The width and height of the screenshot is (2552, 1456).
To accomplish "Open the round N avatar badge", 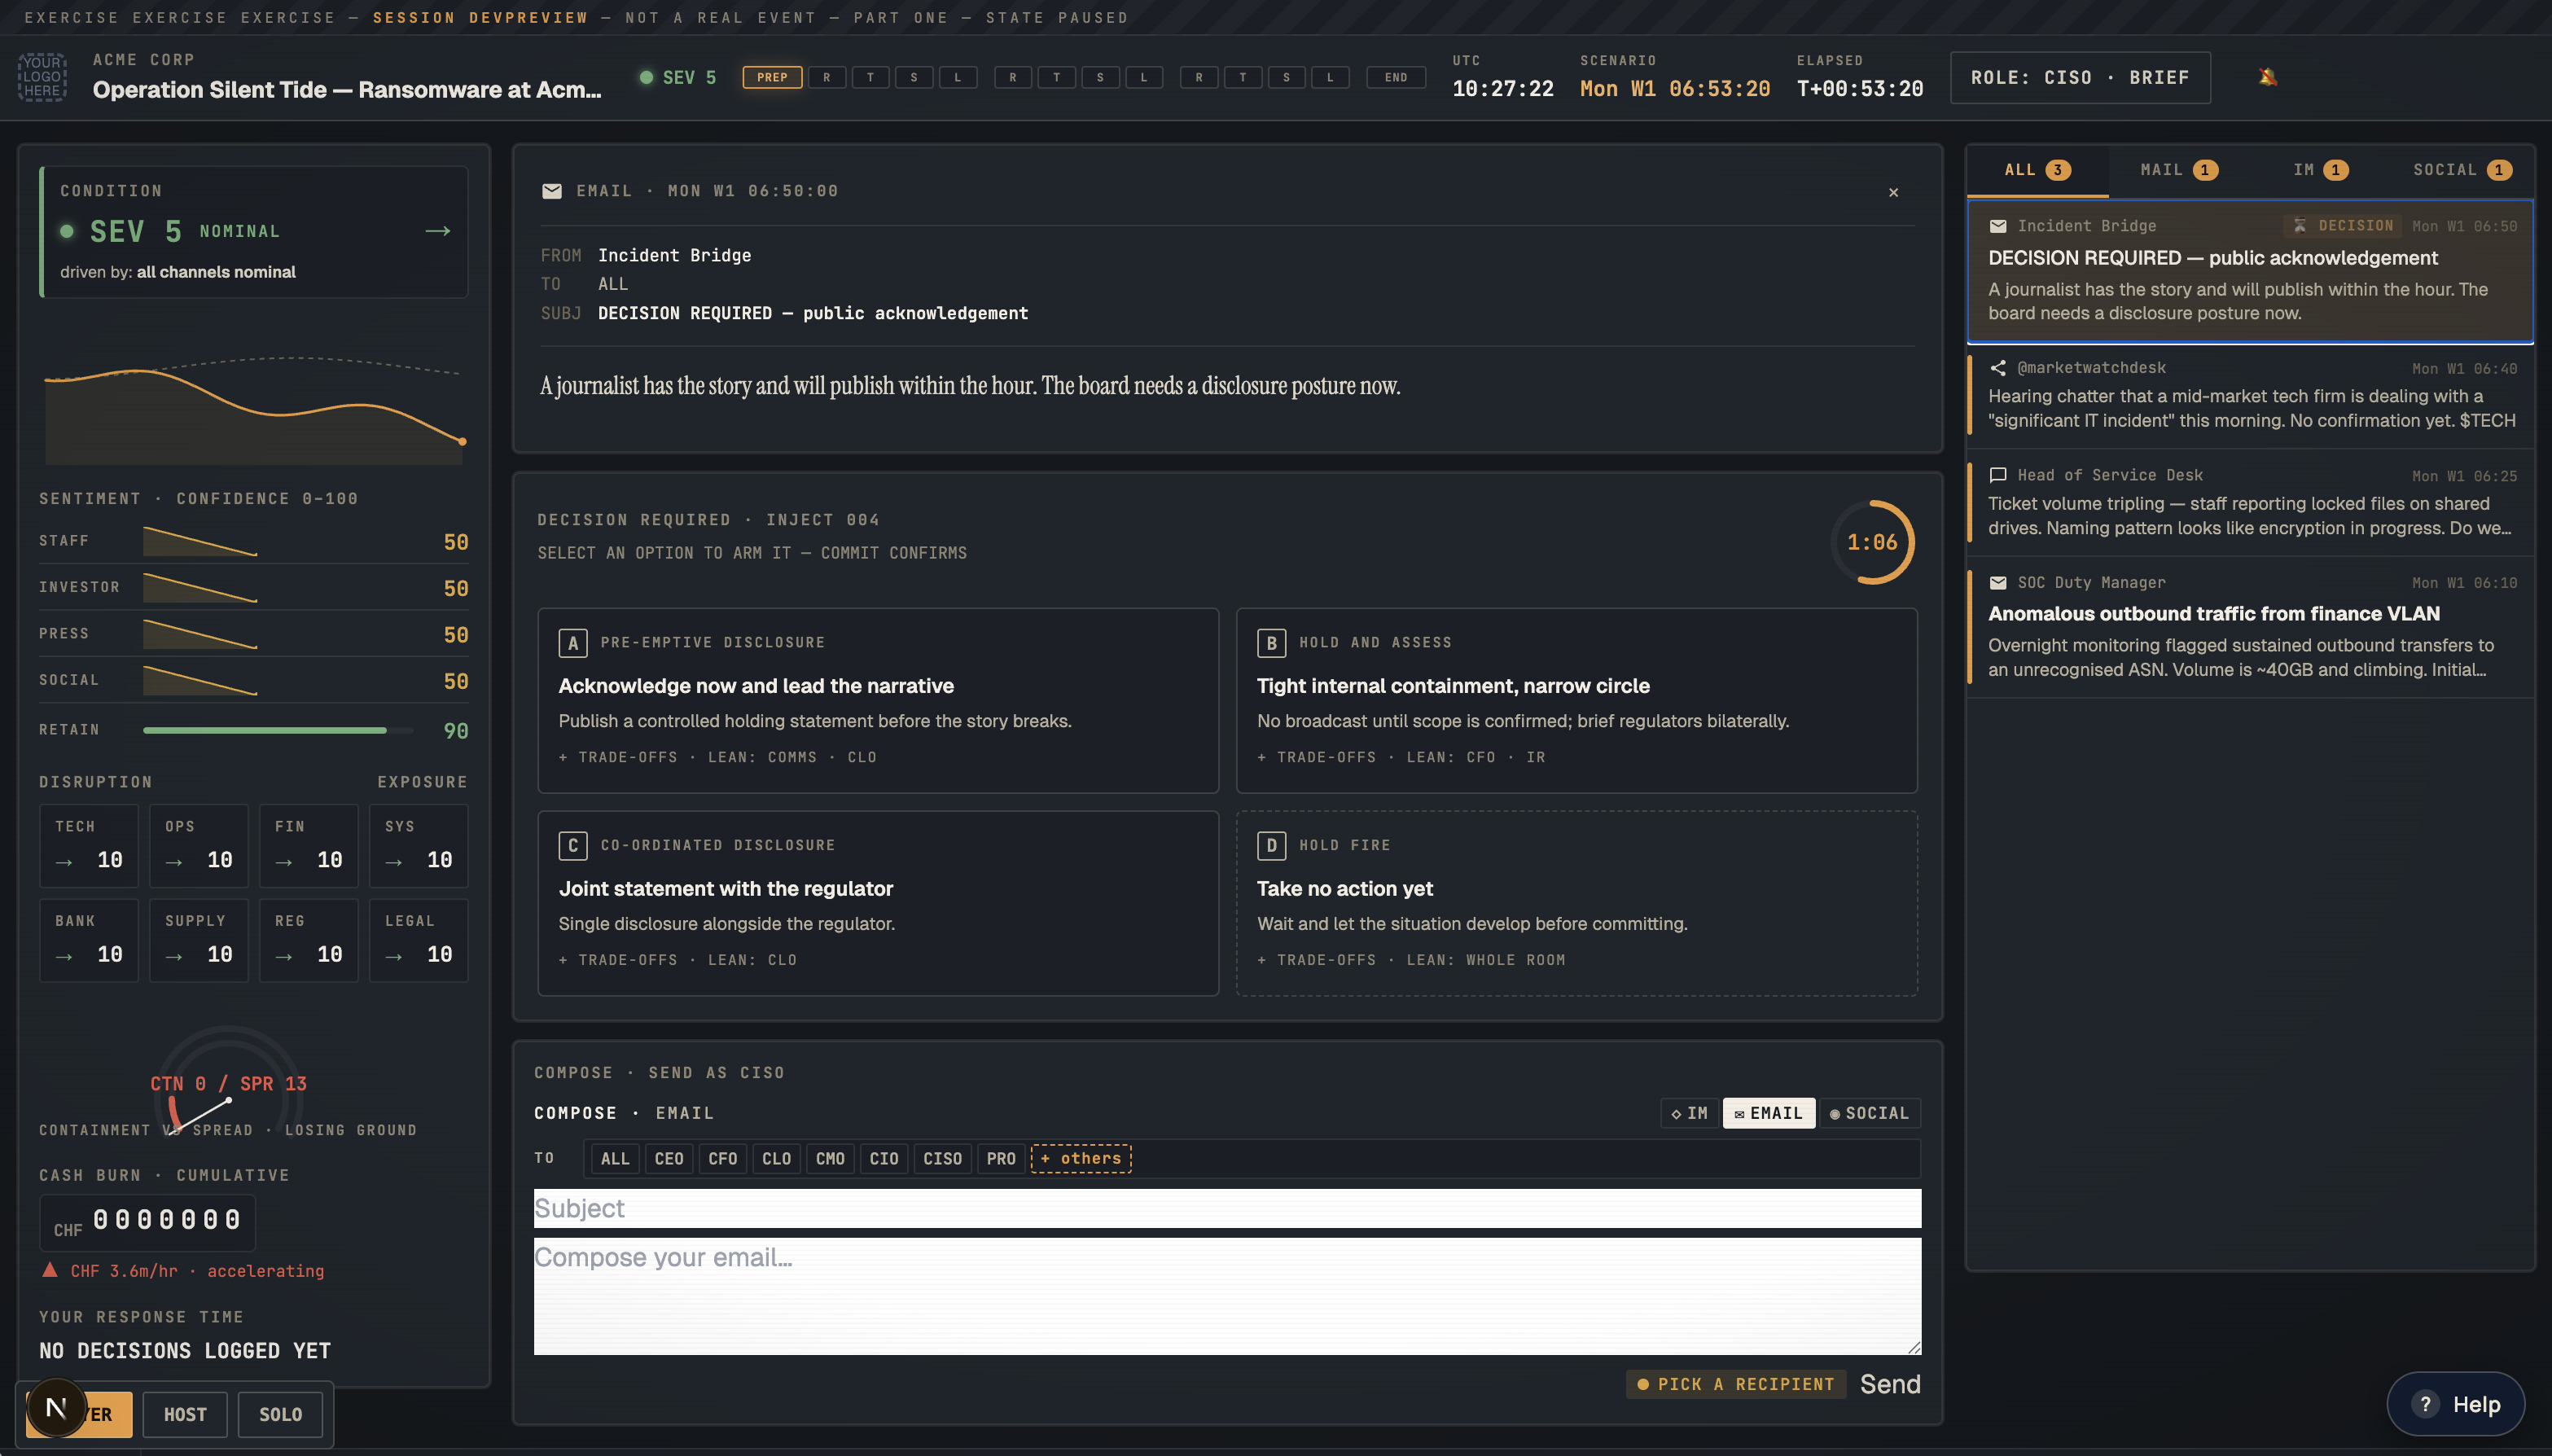I will pyautogui.click(x=56, y=1408).
